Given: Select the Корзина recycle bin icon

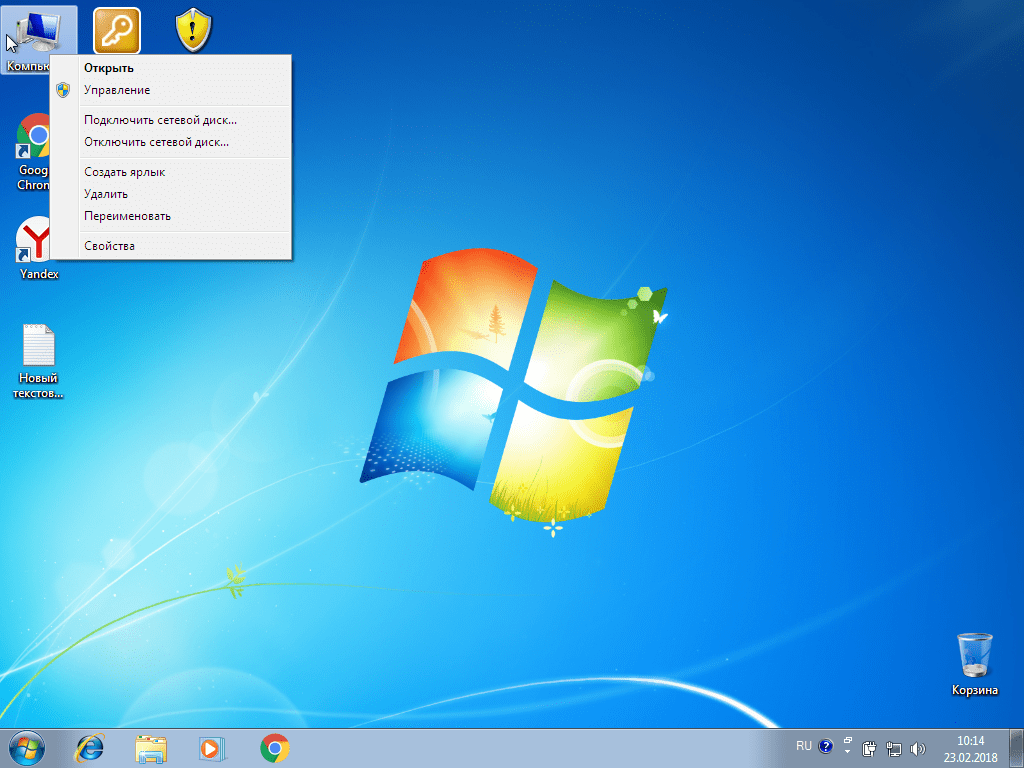Looking at the screenshot, I should (x=975, y=664).
